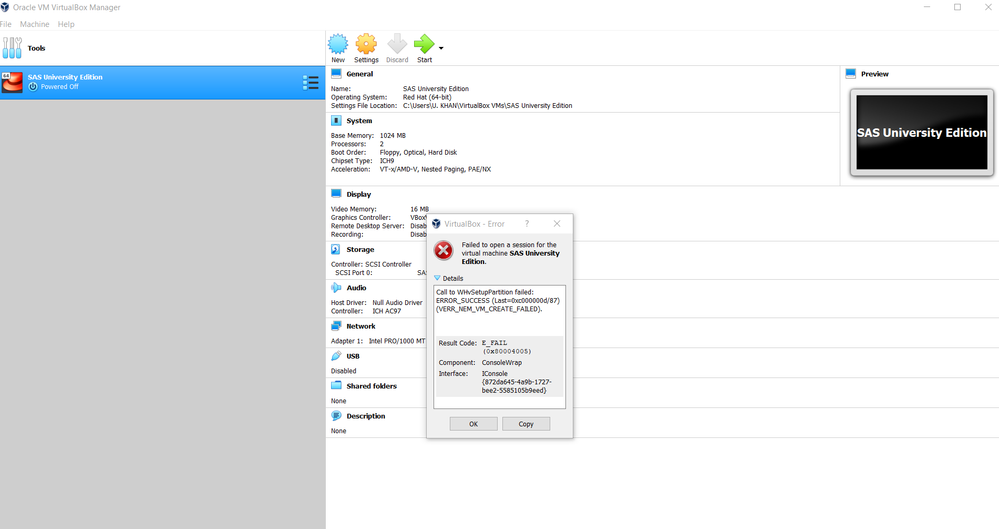Select SAS University Edition in VM list
This screenshot has width=999, height=529.
click(x=162, y=82)
